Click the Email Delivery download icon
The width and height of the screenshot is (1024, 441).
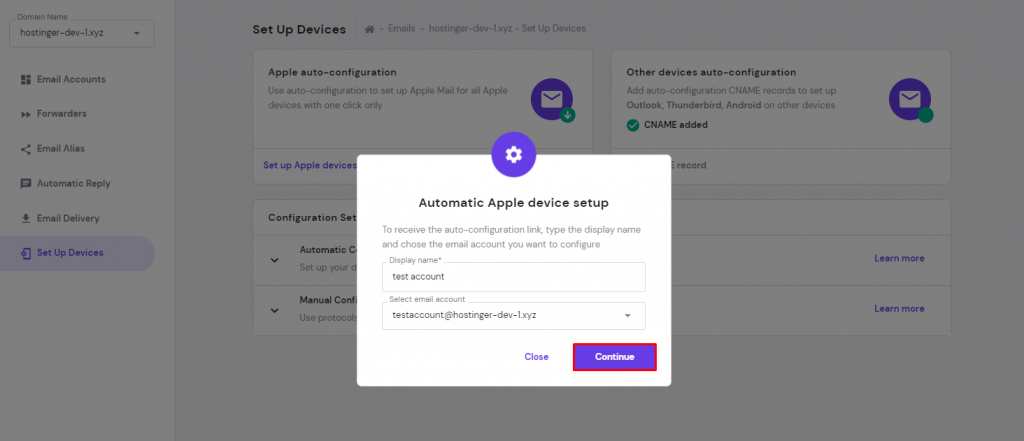[x=26, y=218]
